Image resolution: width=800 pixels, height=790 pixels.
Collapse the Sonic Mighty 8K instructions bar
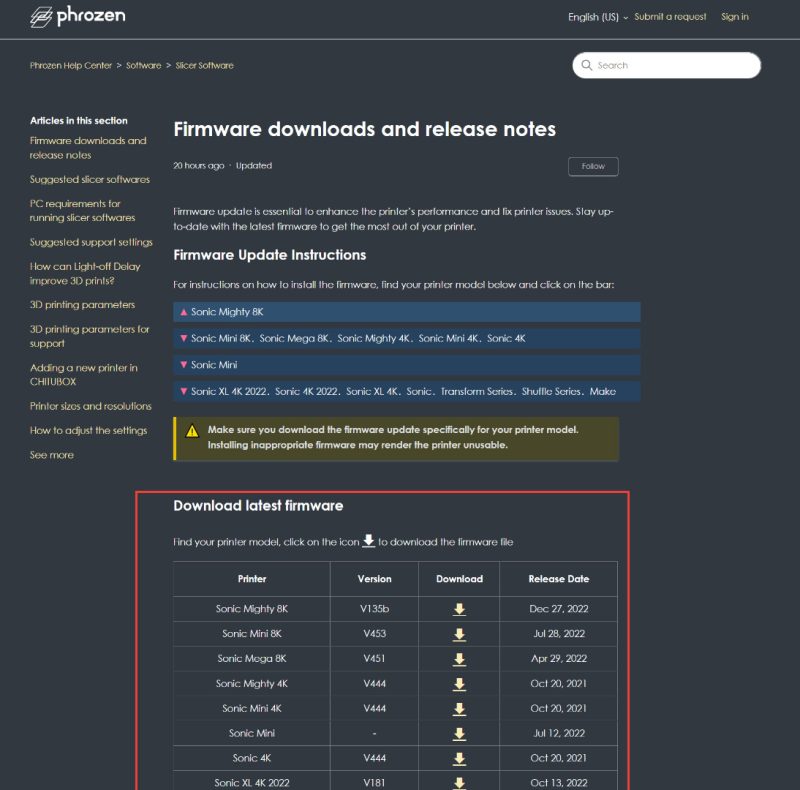click(407, 312)
